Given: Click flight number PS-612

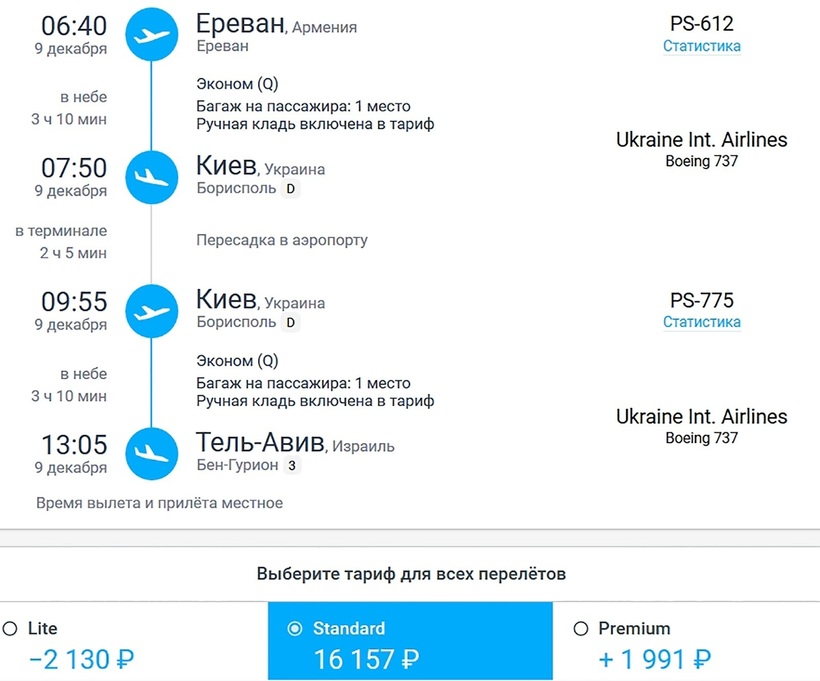Looking at the screenshot, I should [x=701, y=24].
